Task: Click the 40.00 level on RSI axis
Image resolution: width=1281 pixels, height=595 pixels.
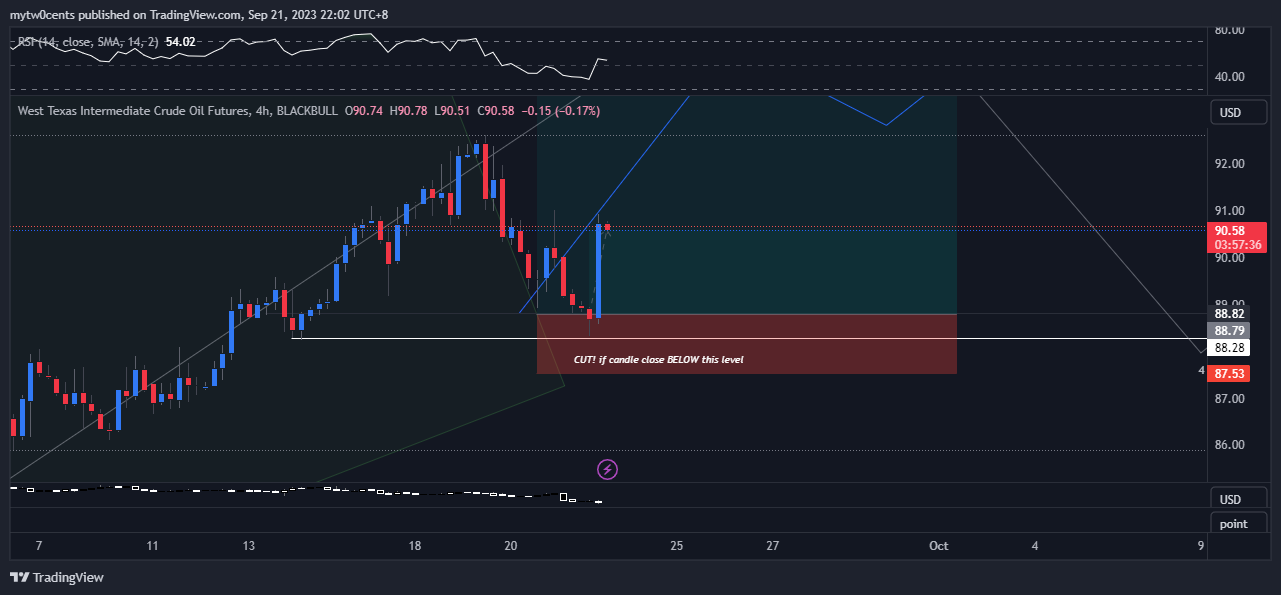Action: click(1229, 77)
